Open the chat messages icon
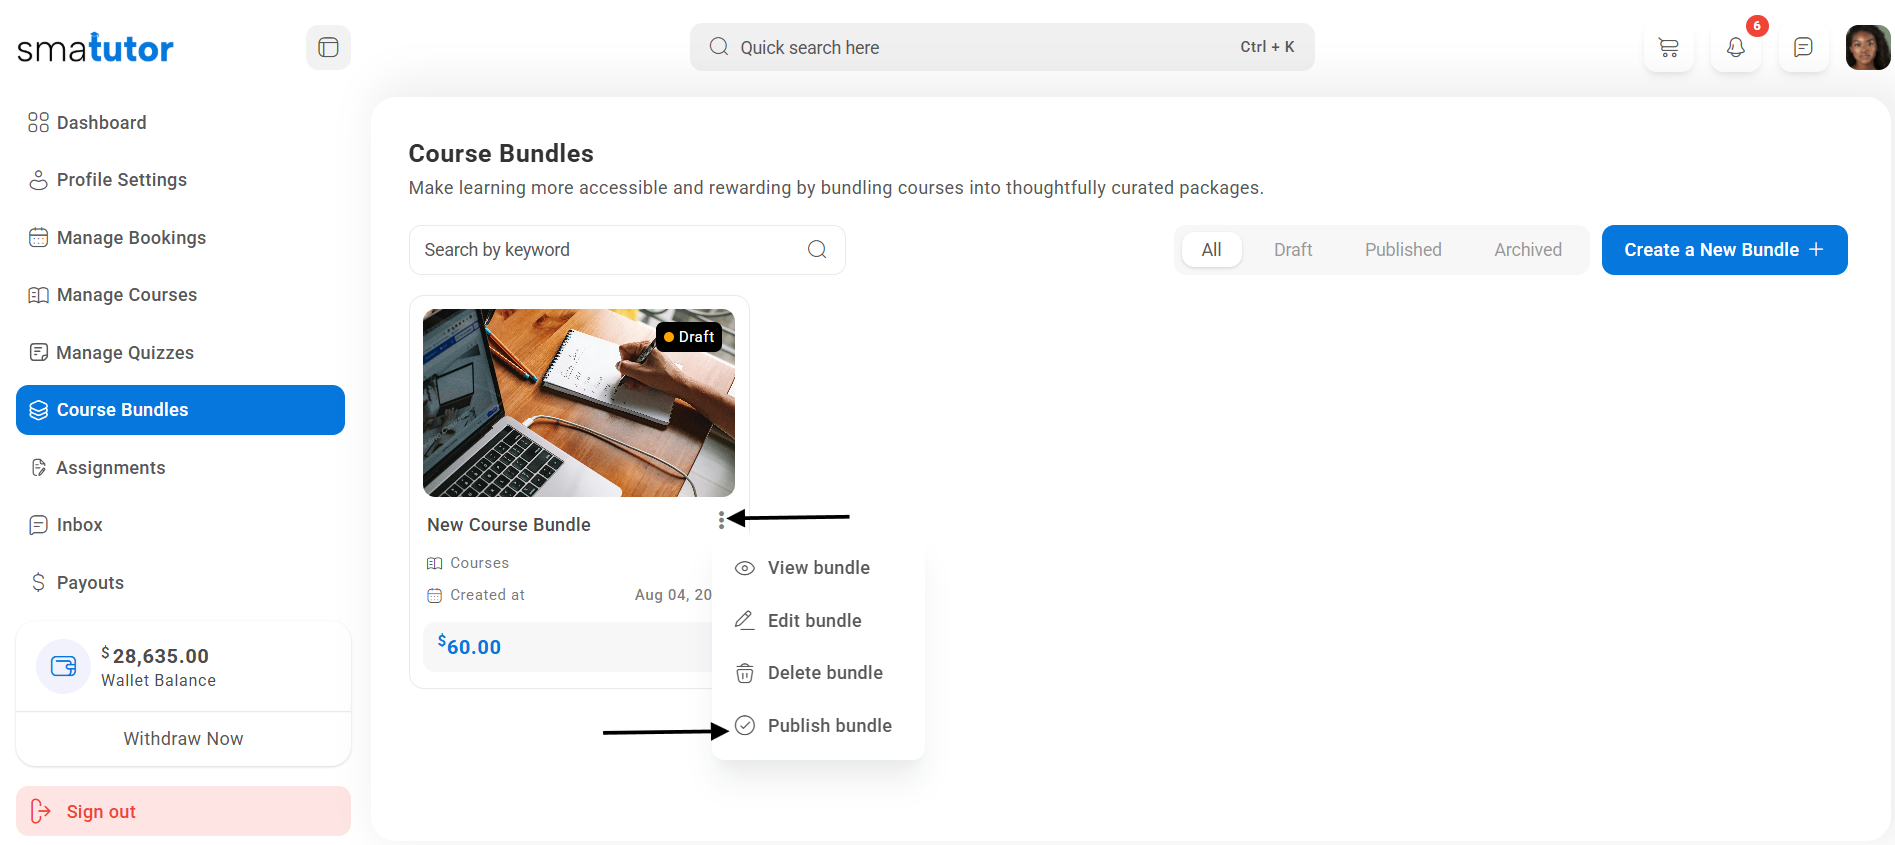This screenshot has width=1895, height=845. point(1803,47)
